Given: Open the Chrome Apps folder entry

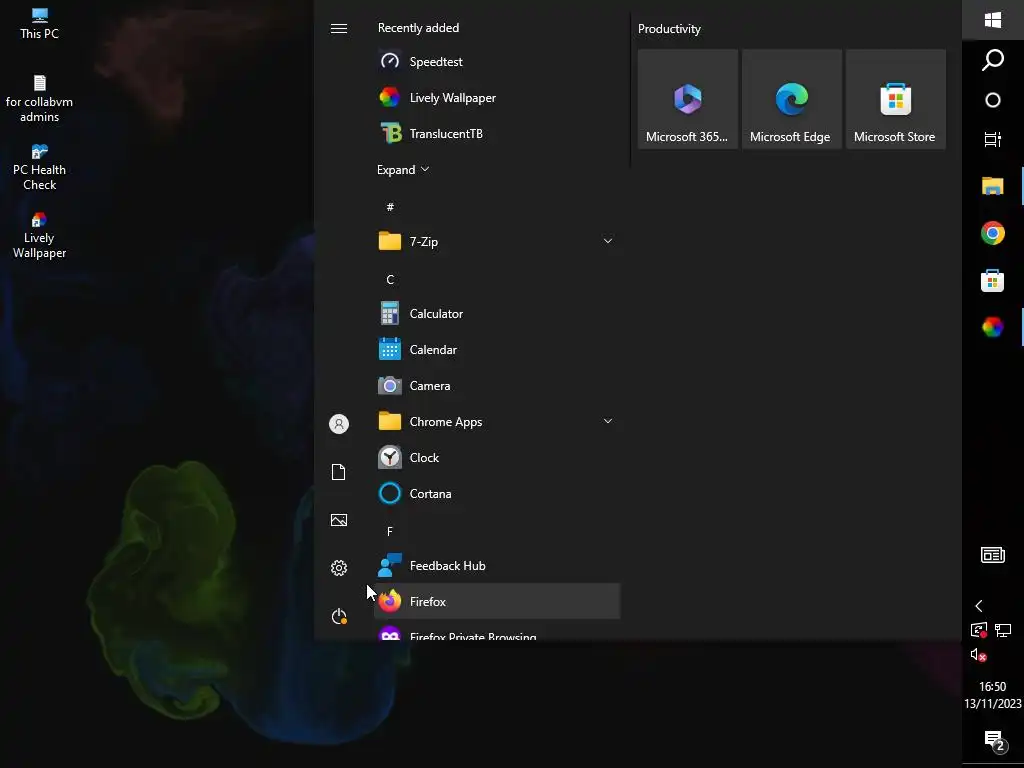Looking at the screenshot, I should click(496, 422).
